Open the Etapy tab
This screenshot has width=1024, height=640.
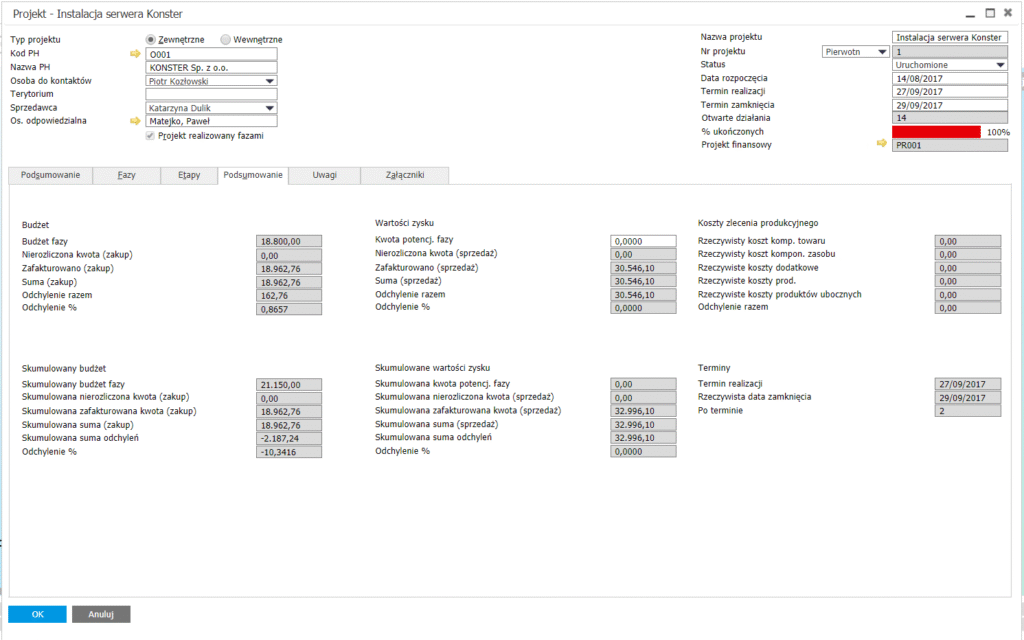[x=188, y=175]
